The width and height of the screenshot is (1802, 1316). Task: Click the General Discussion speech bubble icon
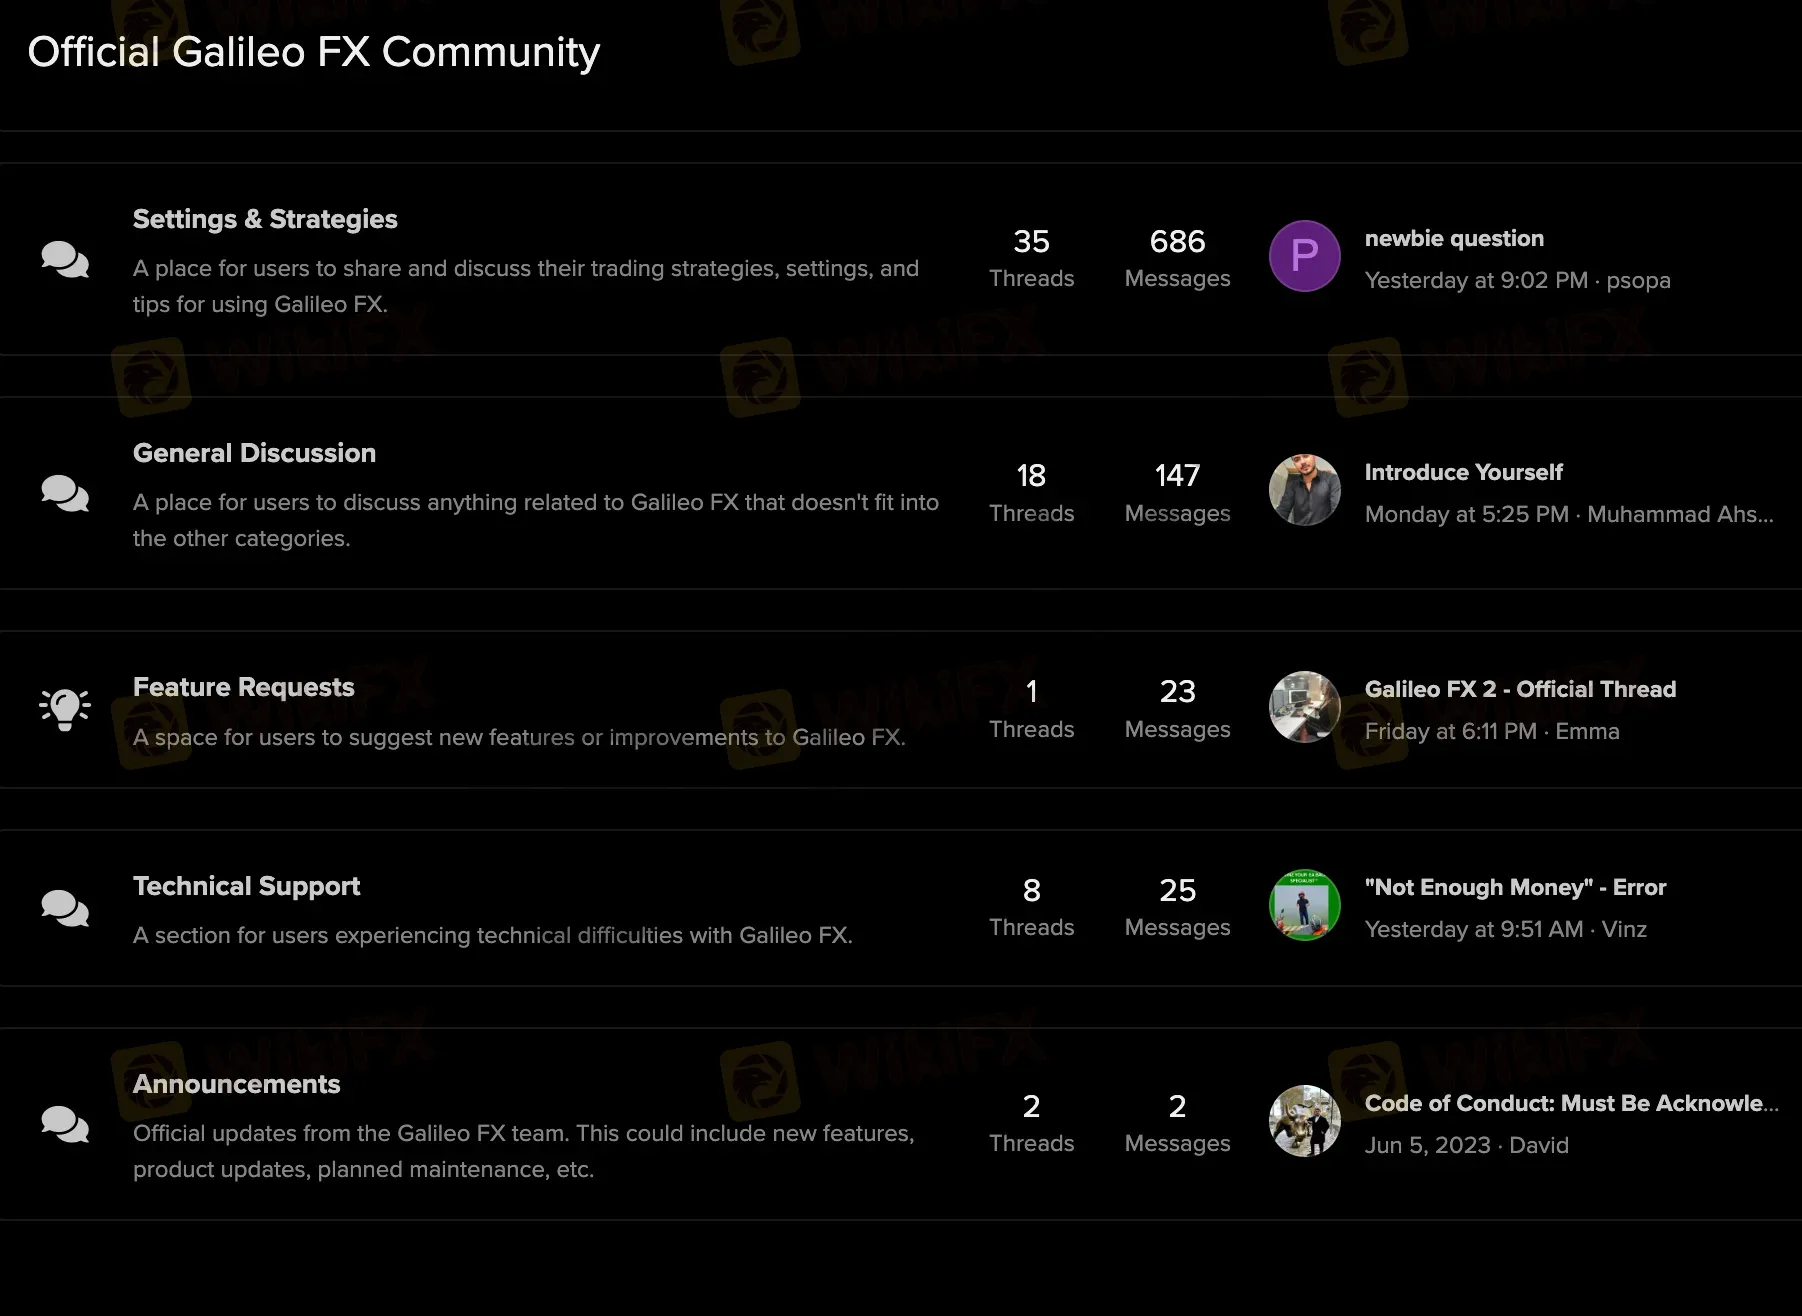point(64,492)
